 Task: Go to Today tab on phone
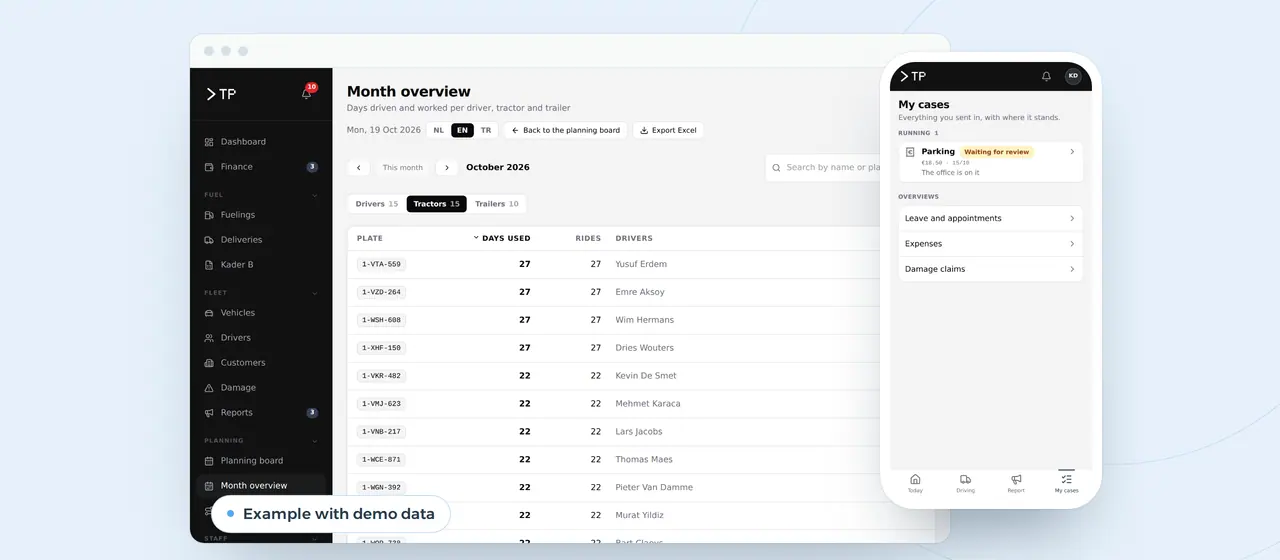[x=915, y=484]
